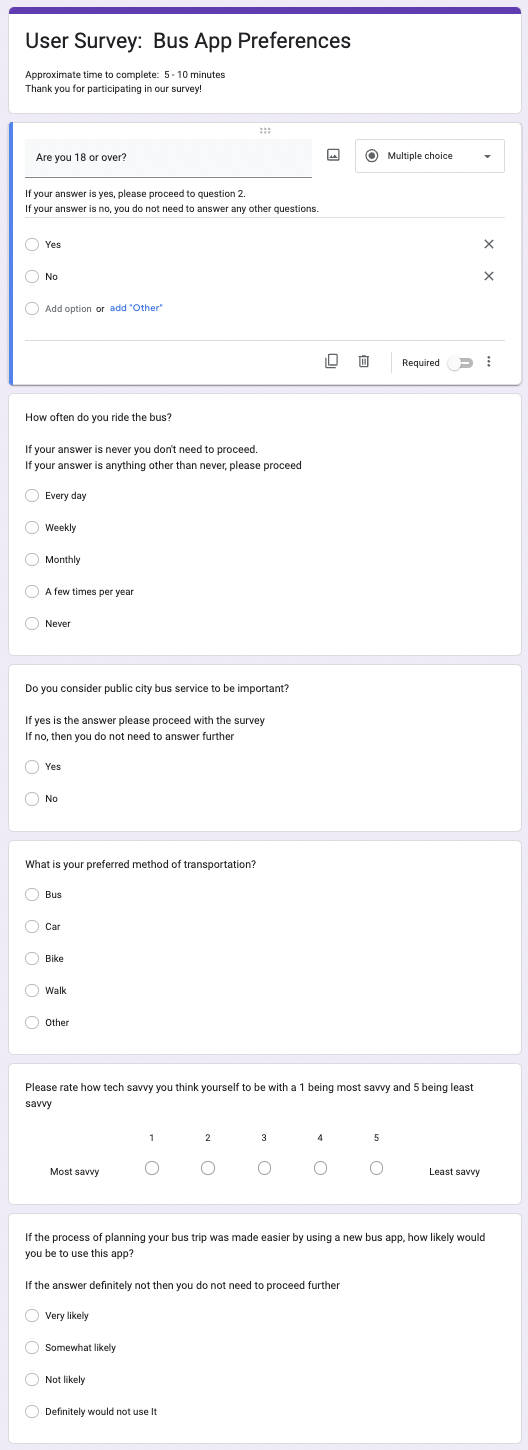Viewport: 528px width, 1450px height.
Task: Click the add image icon beside question title
Action: point(334,156)
